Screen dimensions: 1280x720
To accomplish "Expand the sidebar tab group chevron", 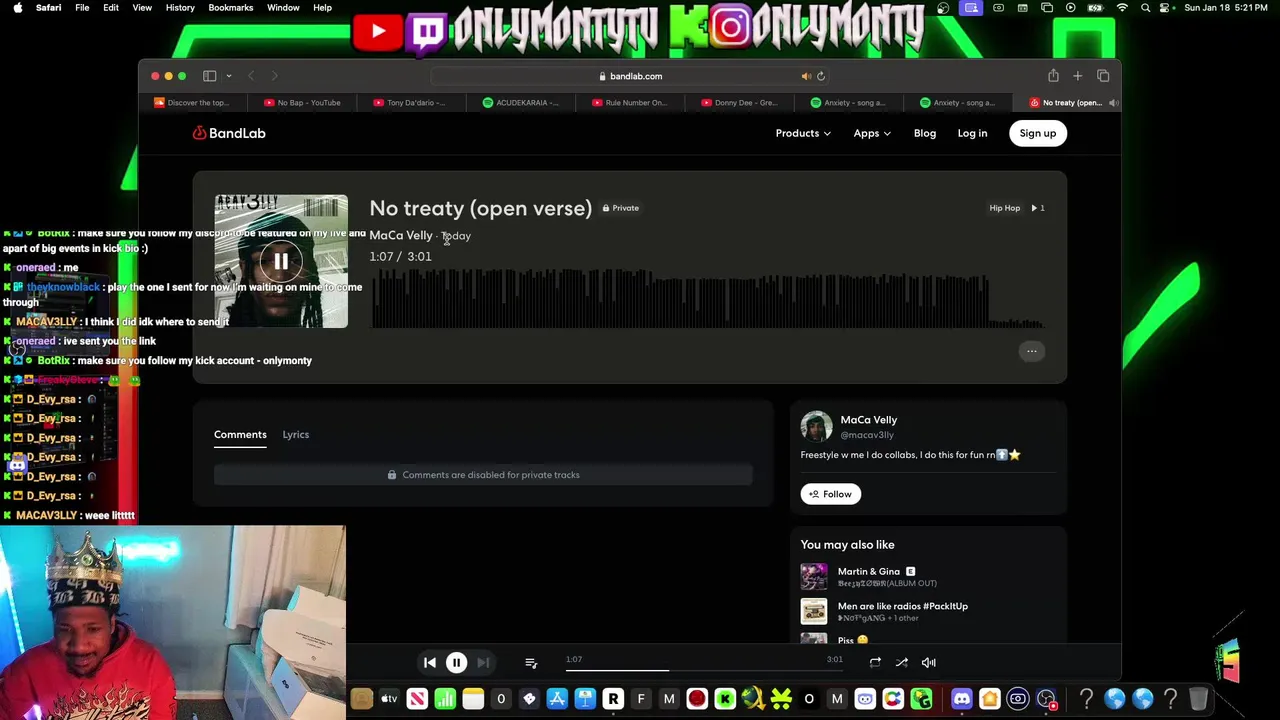I will 229,76.
